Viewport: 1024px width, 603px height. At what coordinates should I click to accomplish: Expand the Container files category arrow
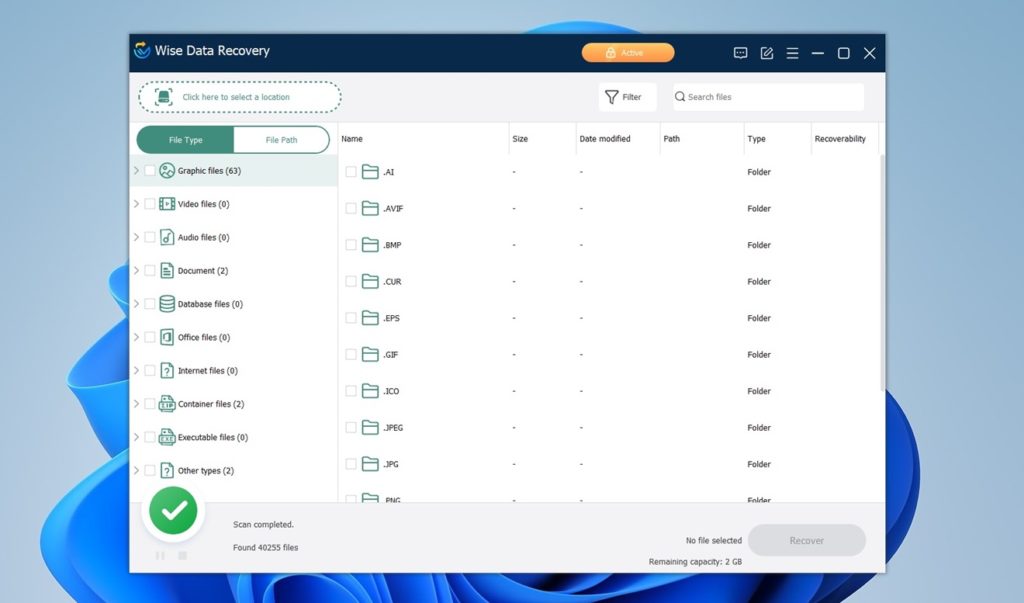tap(136, 404)
